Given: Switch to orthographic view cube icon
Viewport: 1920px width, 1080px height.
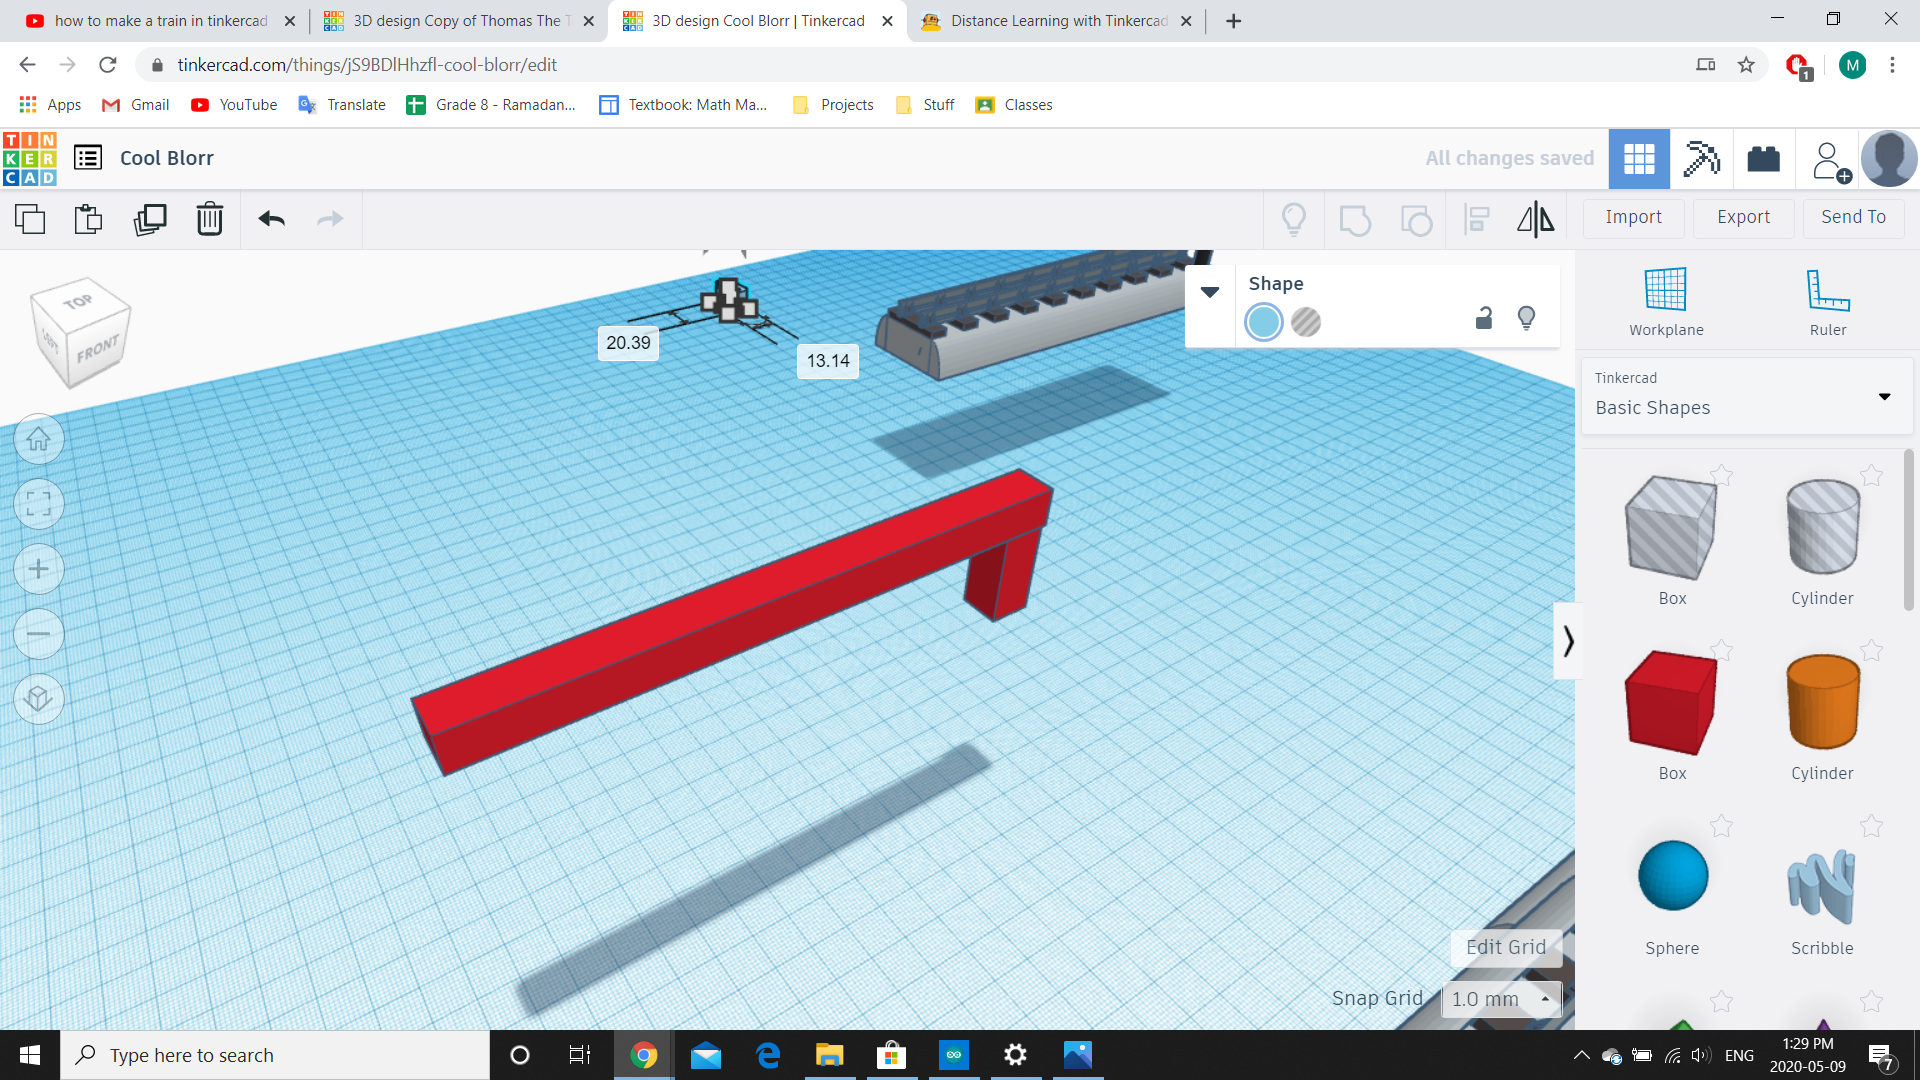Looking at the screenshot, I should 39,698.
